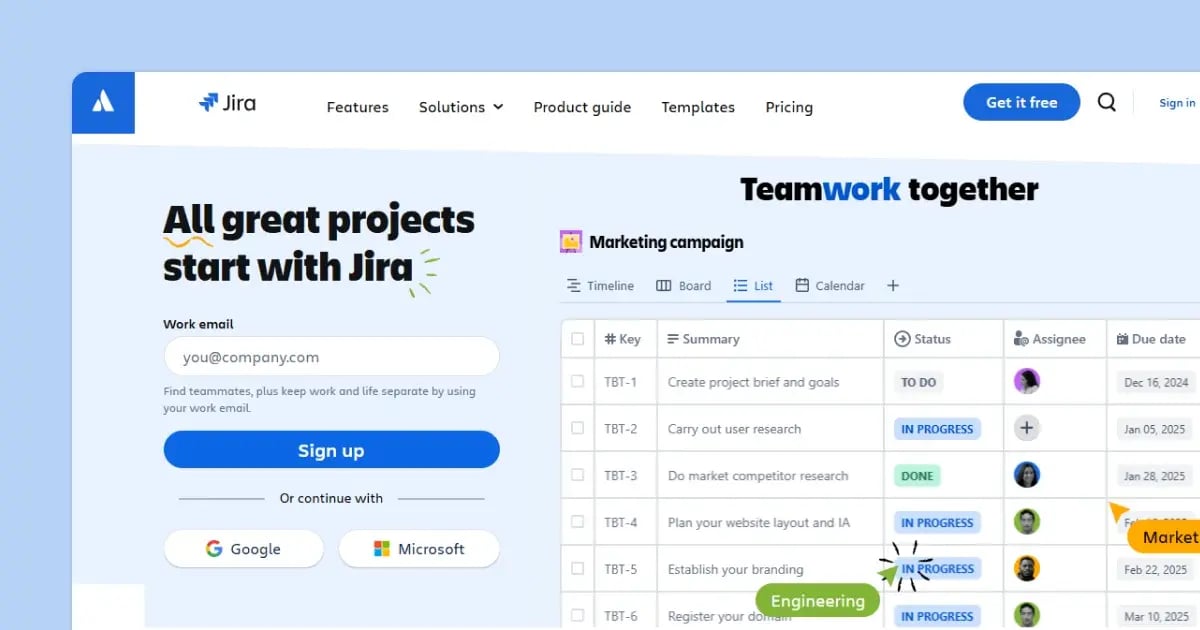
Task: Open TBT-2 IN PROGRESS status dropdown
Action: 937,429
